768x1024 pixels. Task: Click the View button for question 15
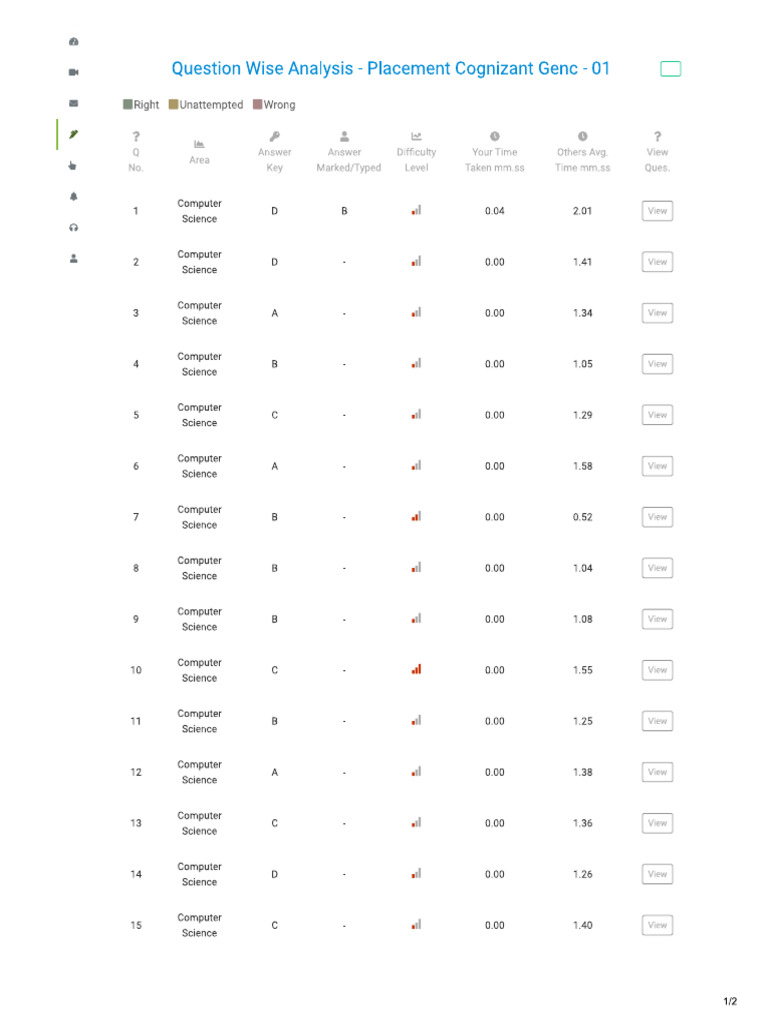click(657, 925)
